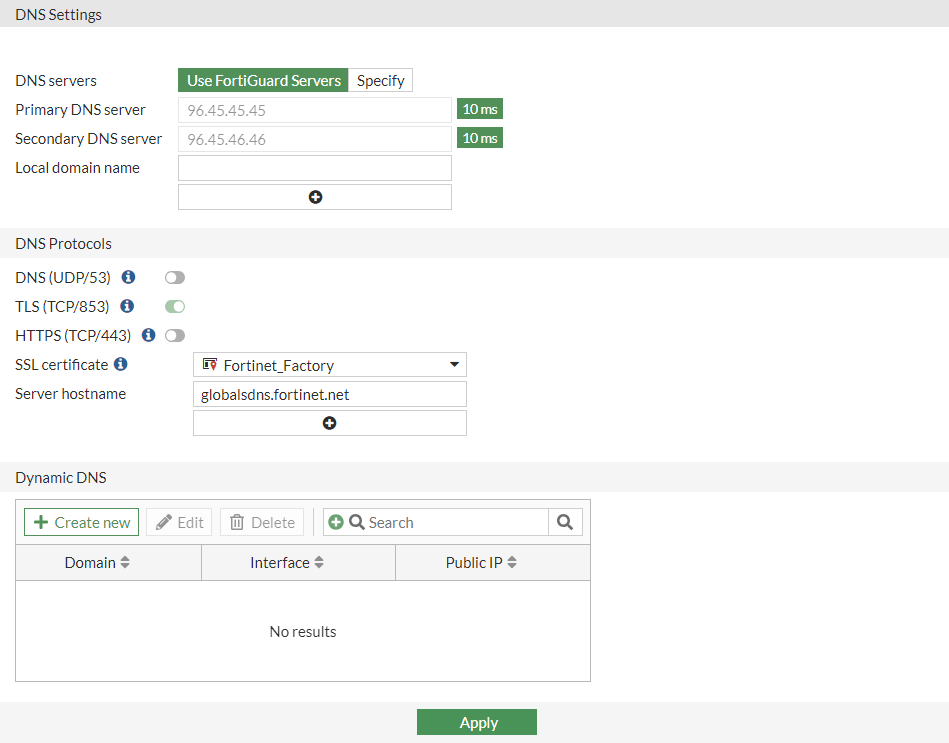Click the Apply button
This screenshot has height=743, width=949.
pyautogui.click(x=477, y=721)
